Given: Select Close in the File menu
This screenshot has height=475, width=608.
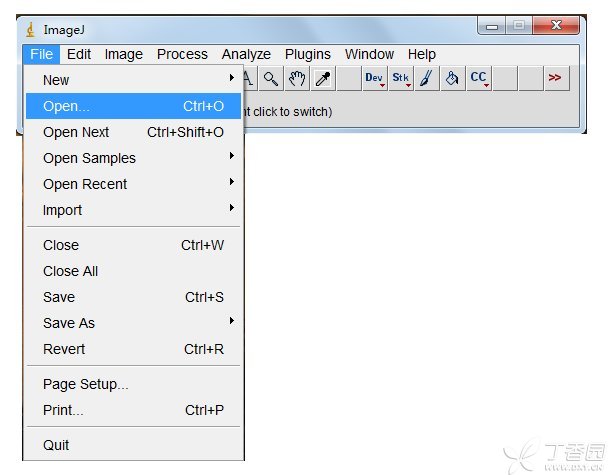Looking at the screenshot, I should 133,245.
